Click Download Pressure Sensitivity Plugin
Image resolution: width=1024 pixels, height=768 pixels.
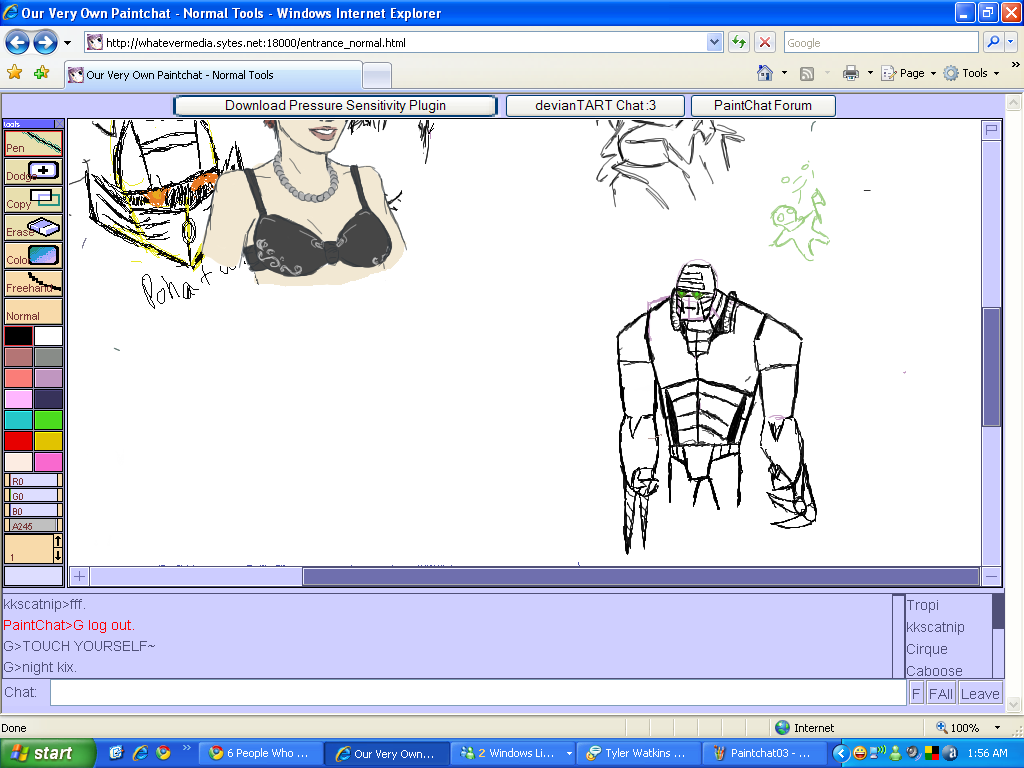point(335,105)
